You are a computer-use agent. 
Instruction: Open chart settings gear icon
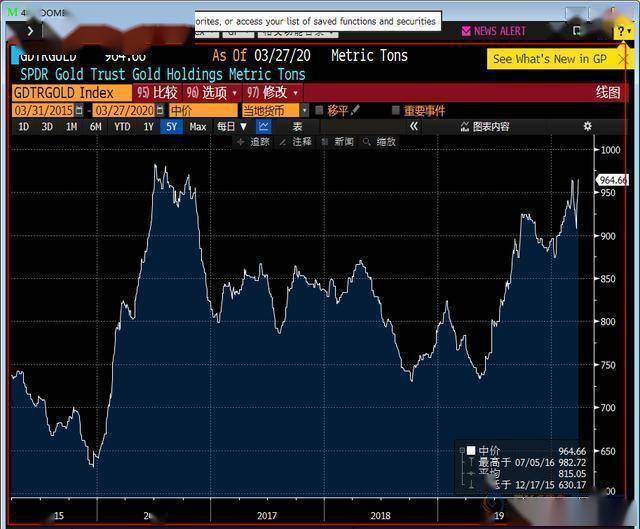[x=588, y=126]
